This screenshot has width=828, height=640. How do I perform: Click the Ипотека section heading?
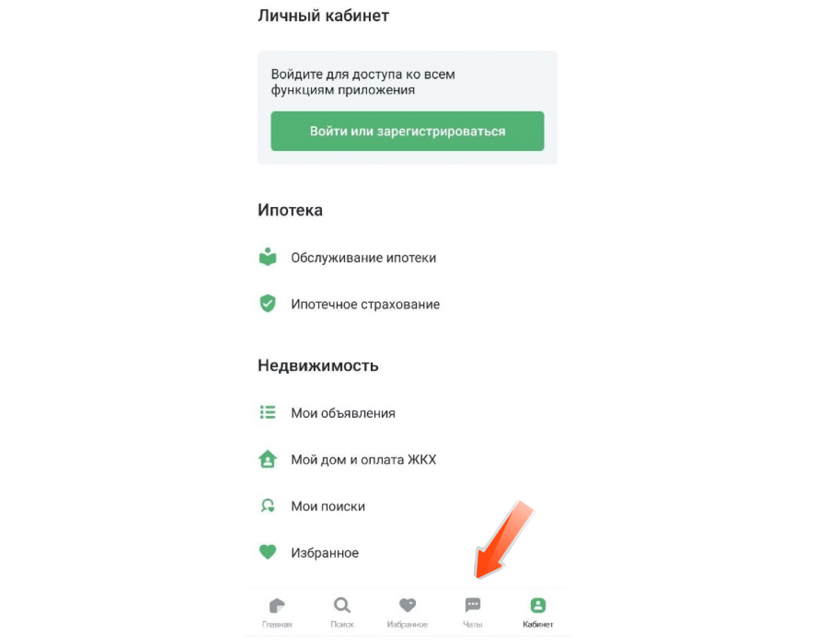click(290, 210)
